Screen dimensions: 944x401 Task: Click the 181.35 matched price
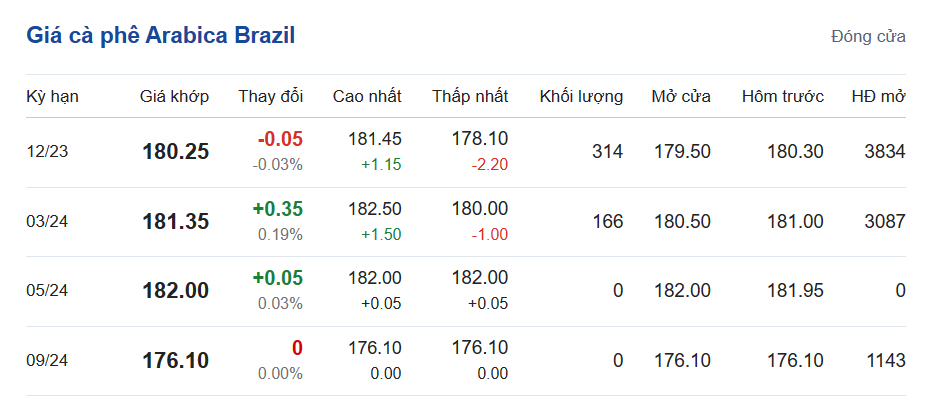click(176, 222)
